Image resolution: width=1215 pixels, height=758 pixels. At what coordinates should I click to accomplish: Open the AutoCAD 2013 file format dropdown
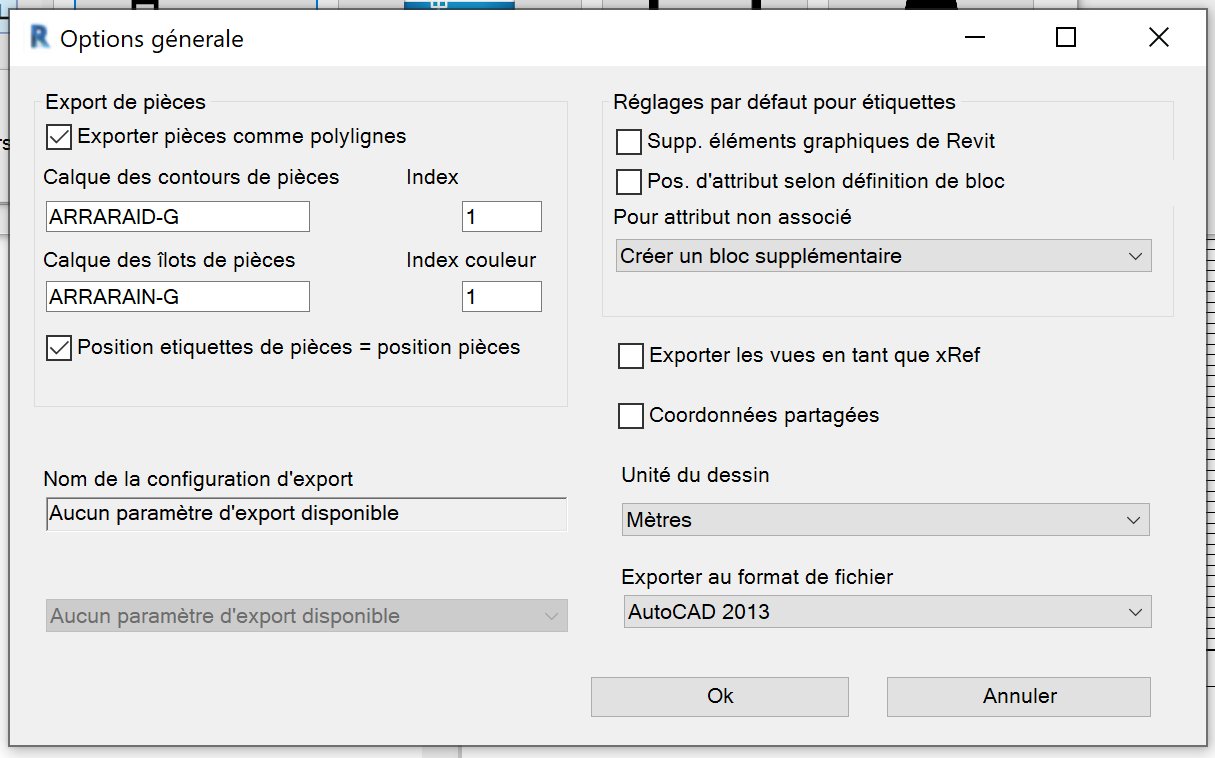click(x=886, y=612)
